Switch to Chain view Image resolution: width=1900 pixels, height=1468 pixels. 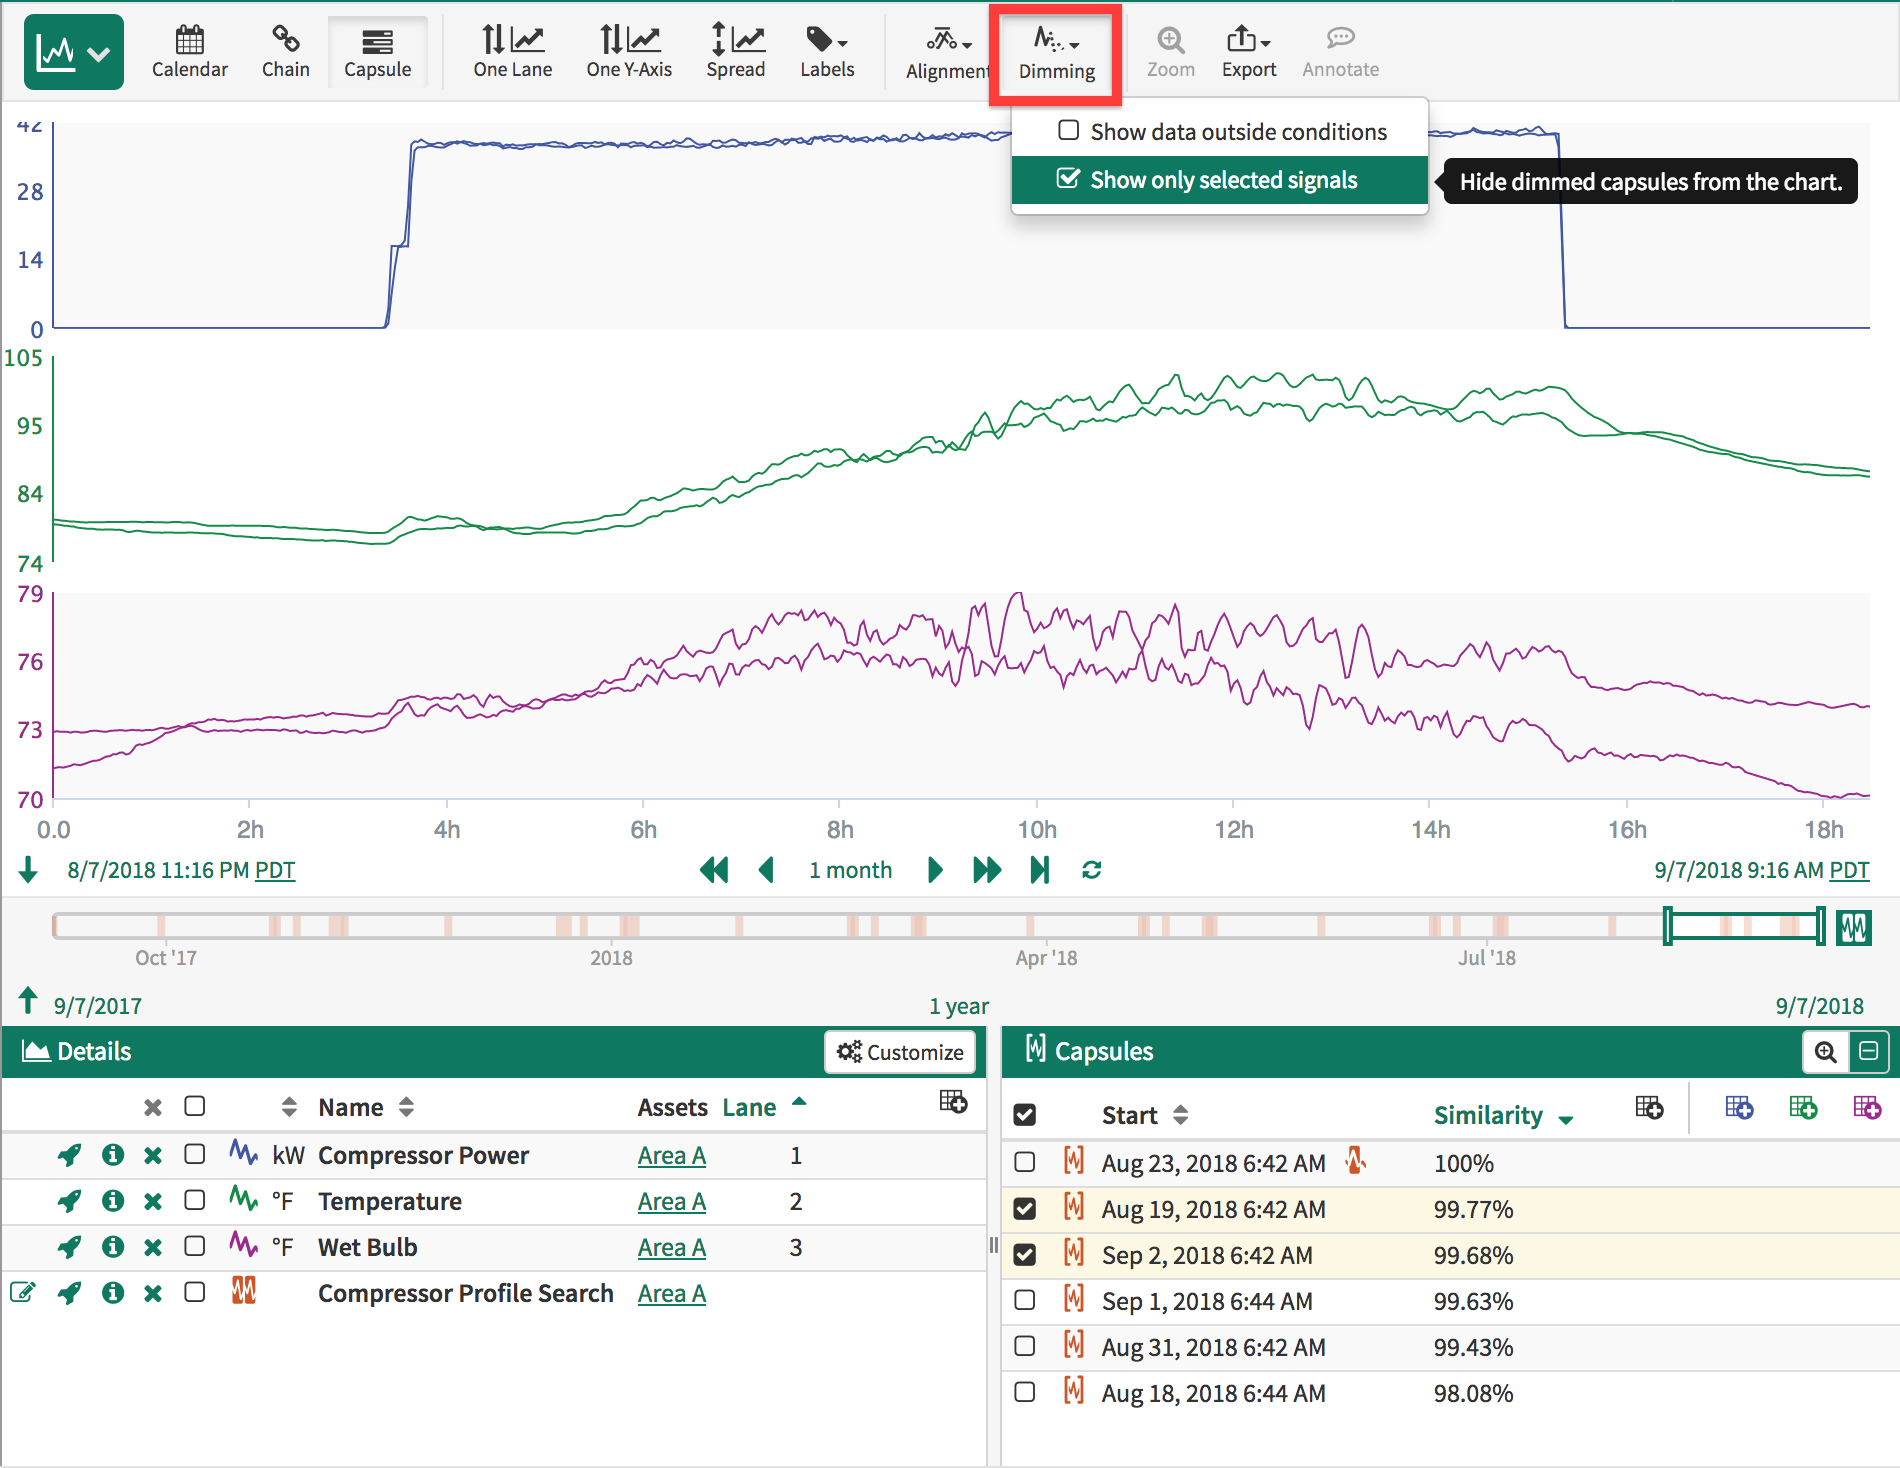[285, 52]
